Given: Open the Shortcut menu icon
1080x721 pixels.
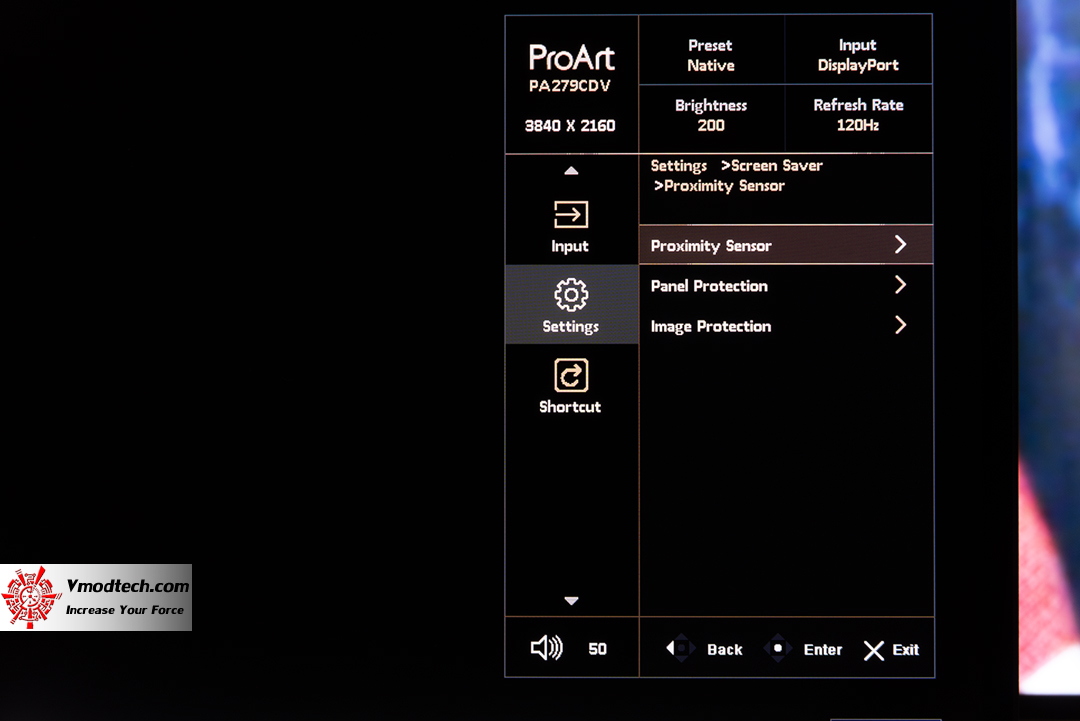Looking at the screenshot, I should (571, 375).
